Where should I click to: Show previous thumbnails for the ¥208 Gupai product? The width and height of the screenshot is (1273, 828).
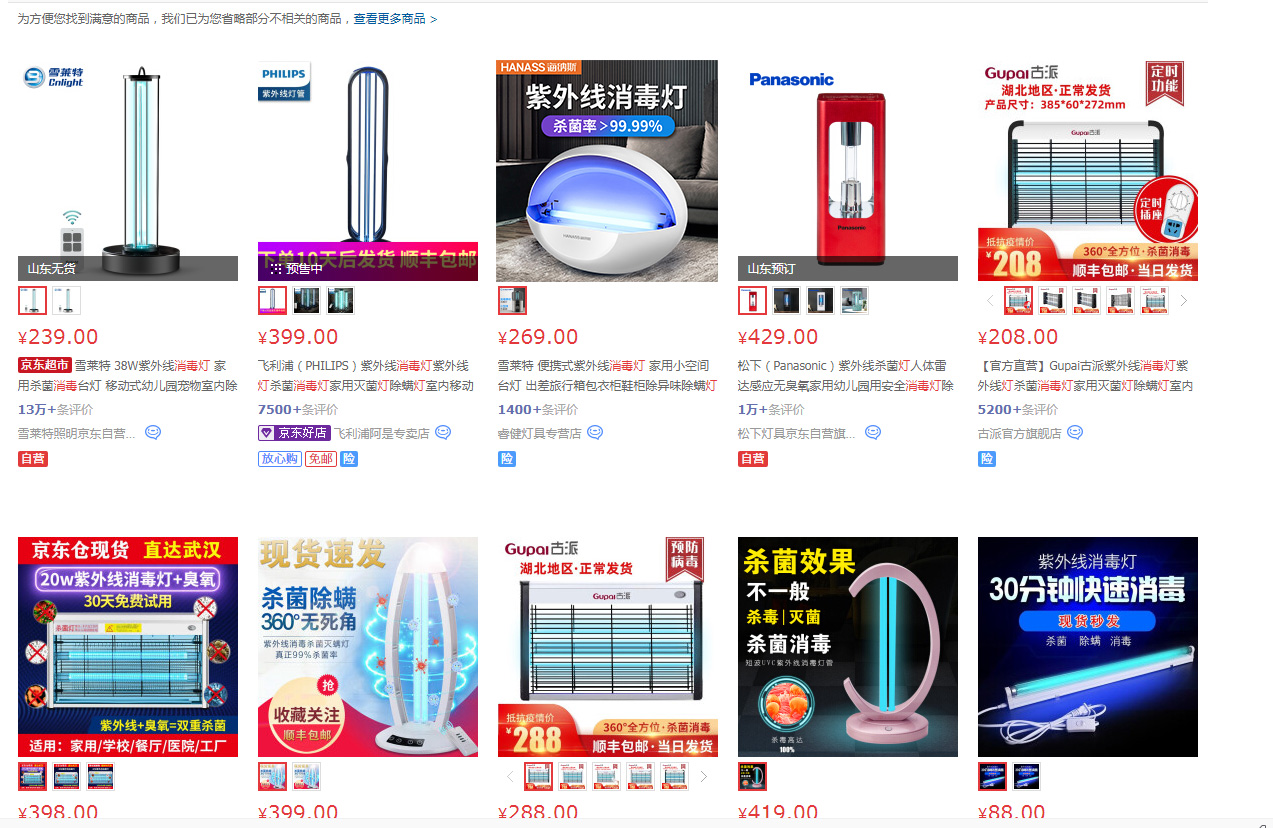991,301
